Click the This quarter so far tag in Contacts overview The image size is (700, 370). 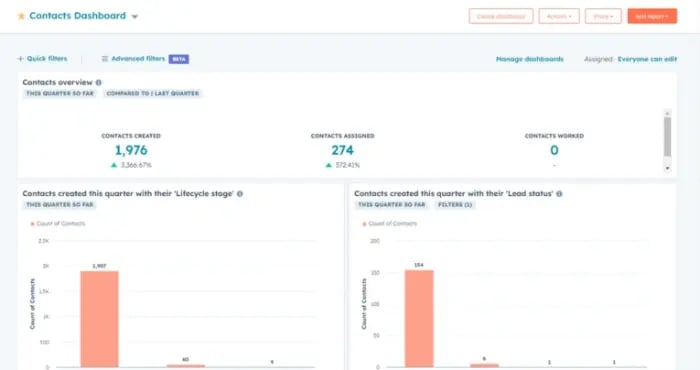(60, 93)
